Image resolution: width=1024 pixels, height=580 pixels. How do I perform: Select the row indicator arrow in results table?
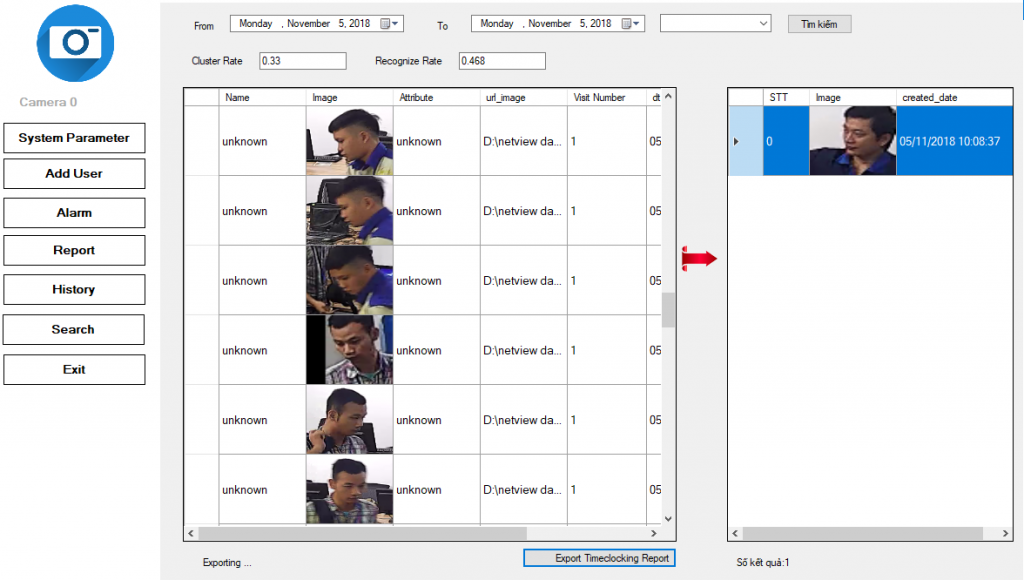pos(737,141)
